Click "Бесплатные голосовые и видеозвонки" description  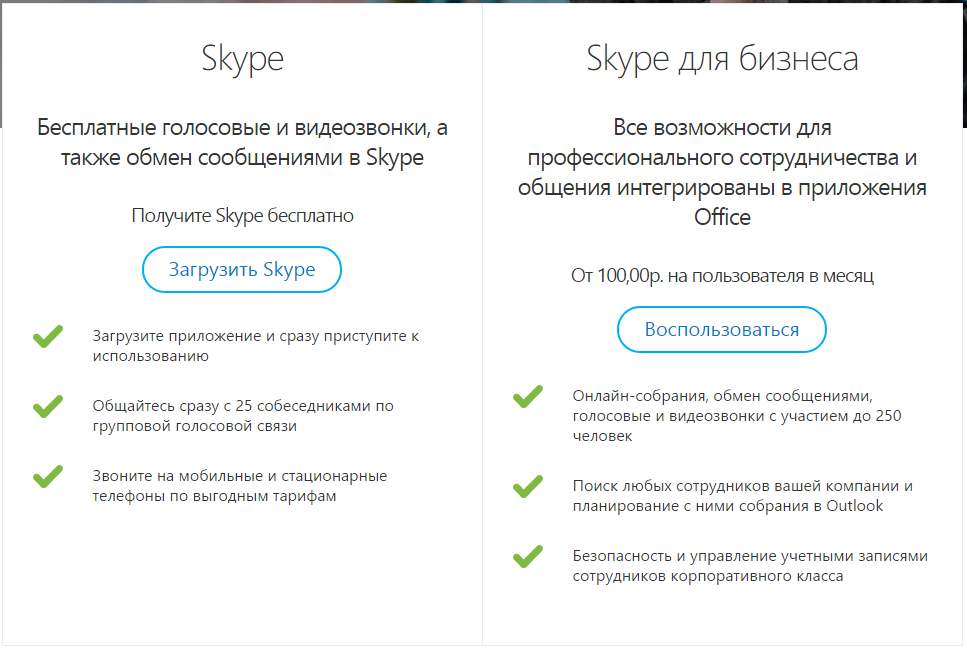[x=242, y=143]
